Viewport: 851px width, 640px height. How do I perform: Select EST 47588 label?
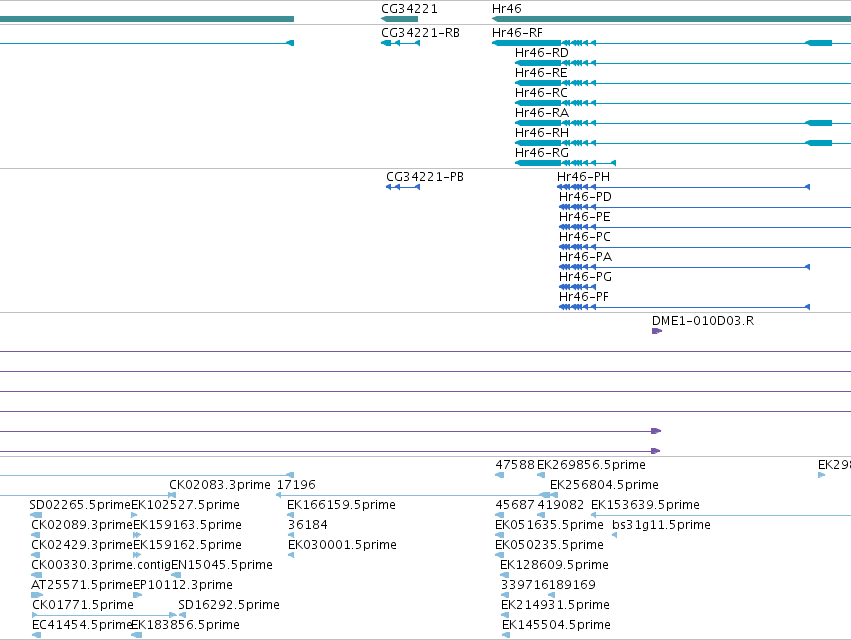(515, 465)
